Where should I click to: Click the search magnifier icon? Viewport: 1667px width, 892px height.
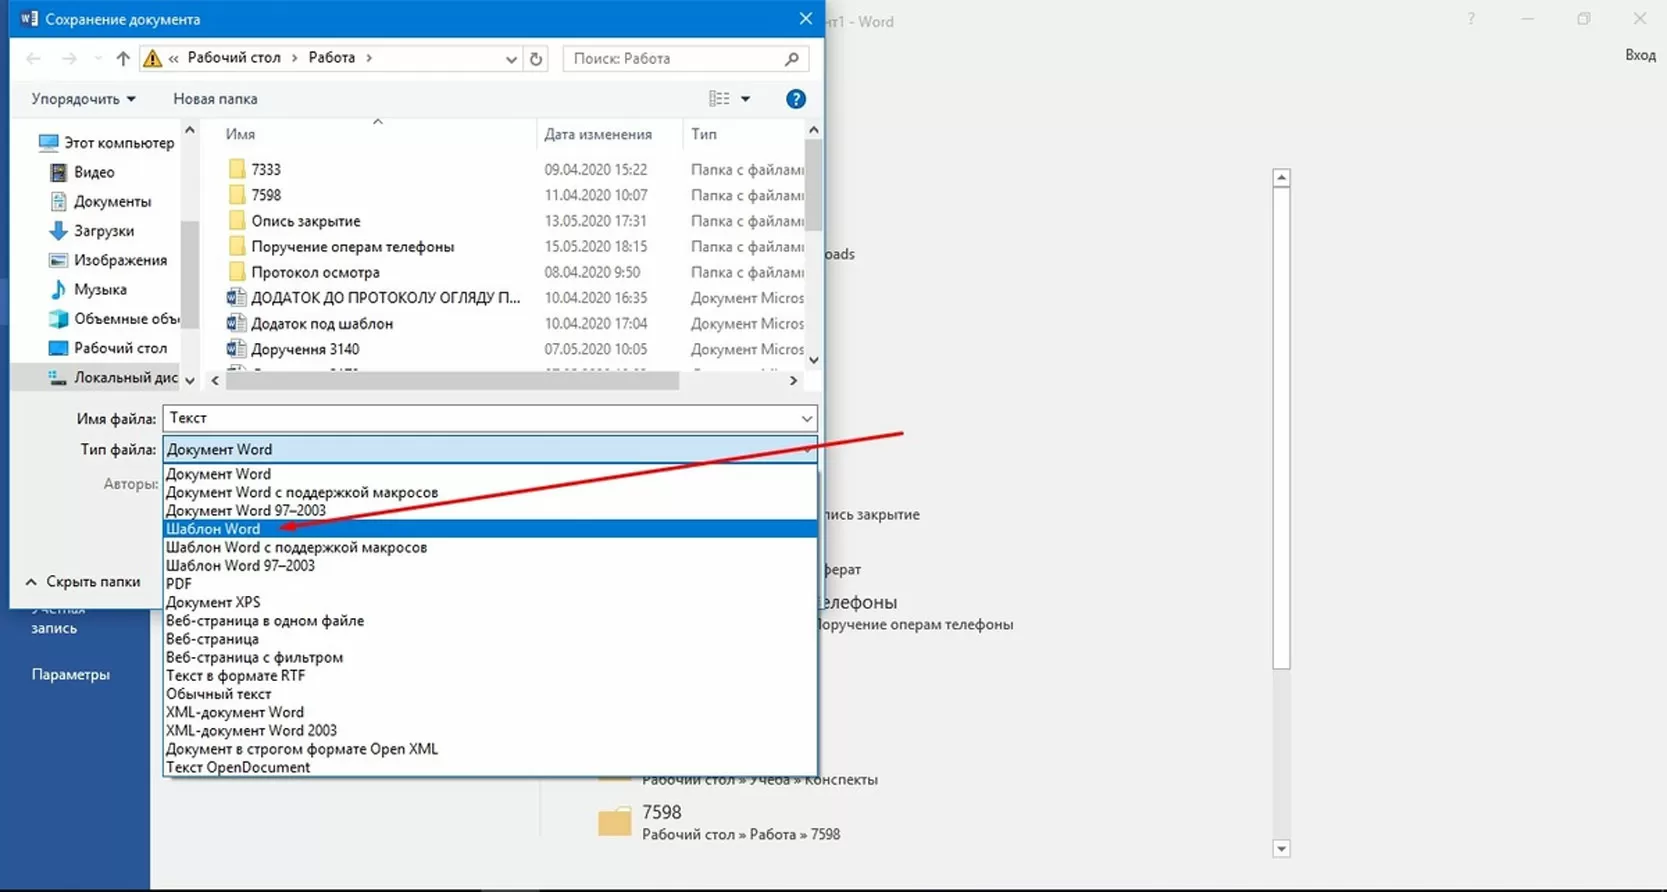pyautogui.click(x=792, y=59)
